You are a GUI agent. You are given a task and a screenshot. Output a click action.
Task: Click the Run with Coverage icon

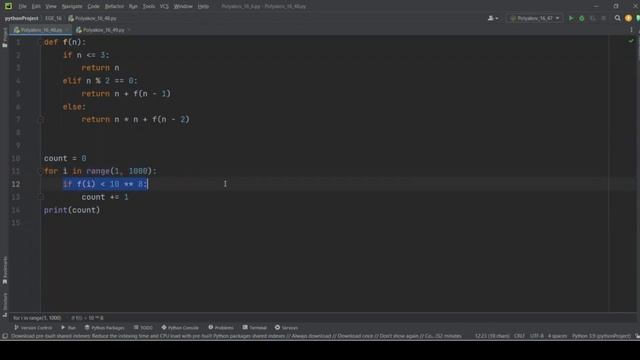pyautogui.click(x=593, y=18)
